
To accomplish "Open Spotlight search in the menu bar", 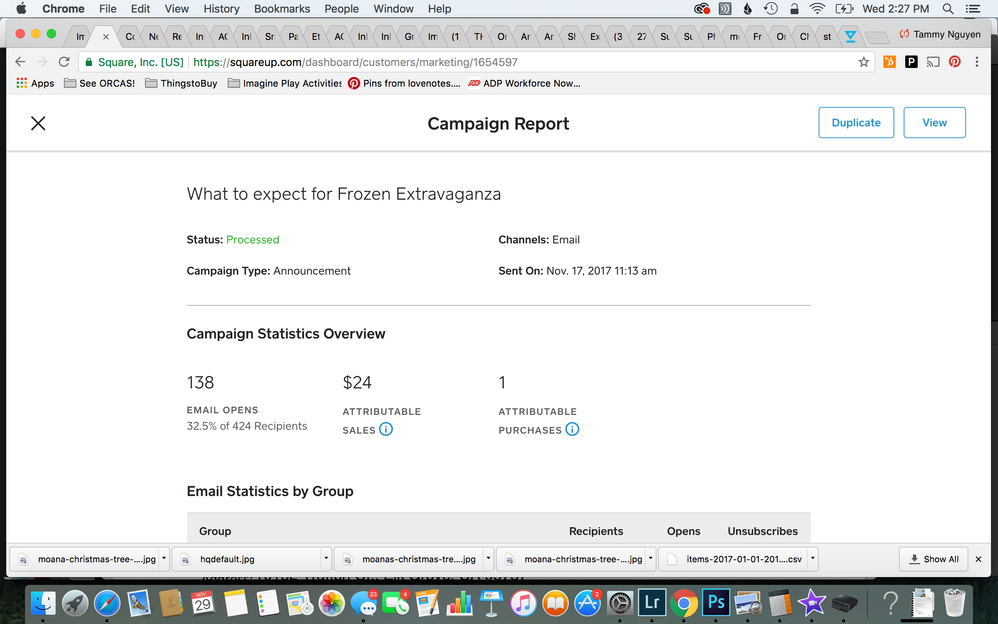I will (947, 9).
